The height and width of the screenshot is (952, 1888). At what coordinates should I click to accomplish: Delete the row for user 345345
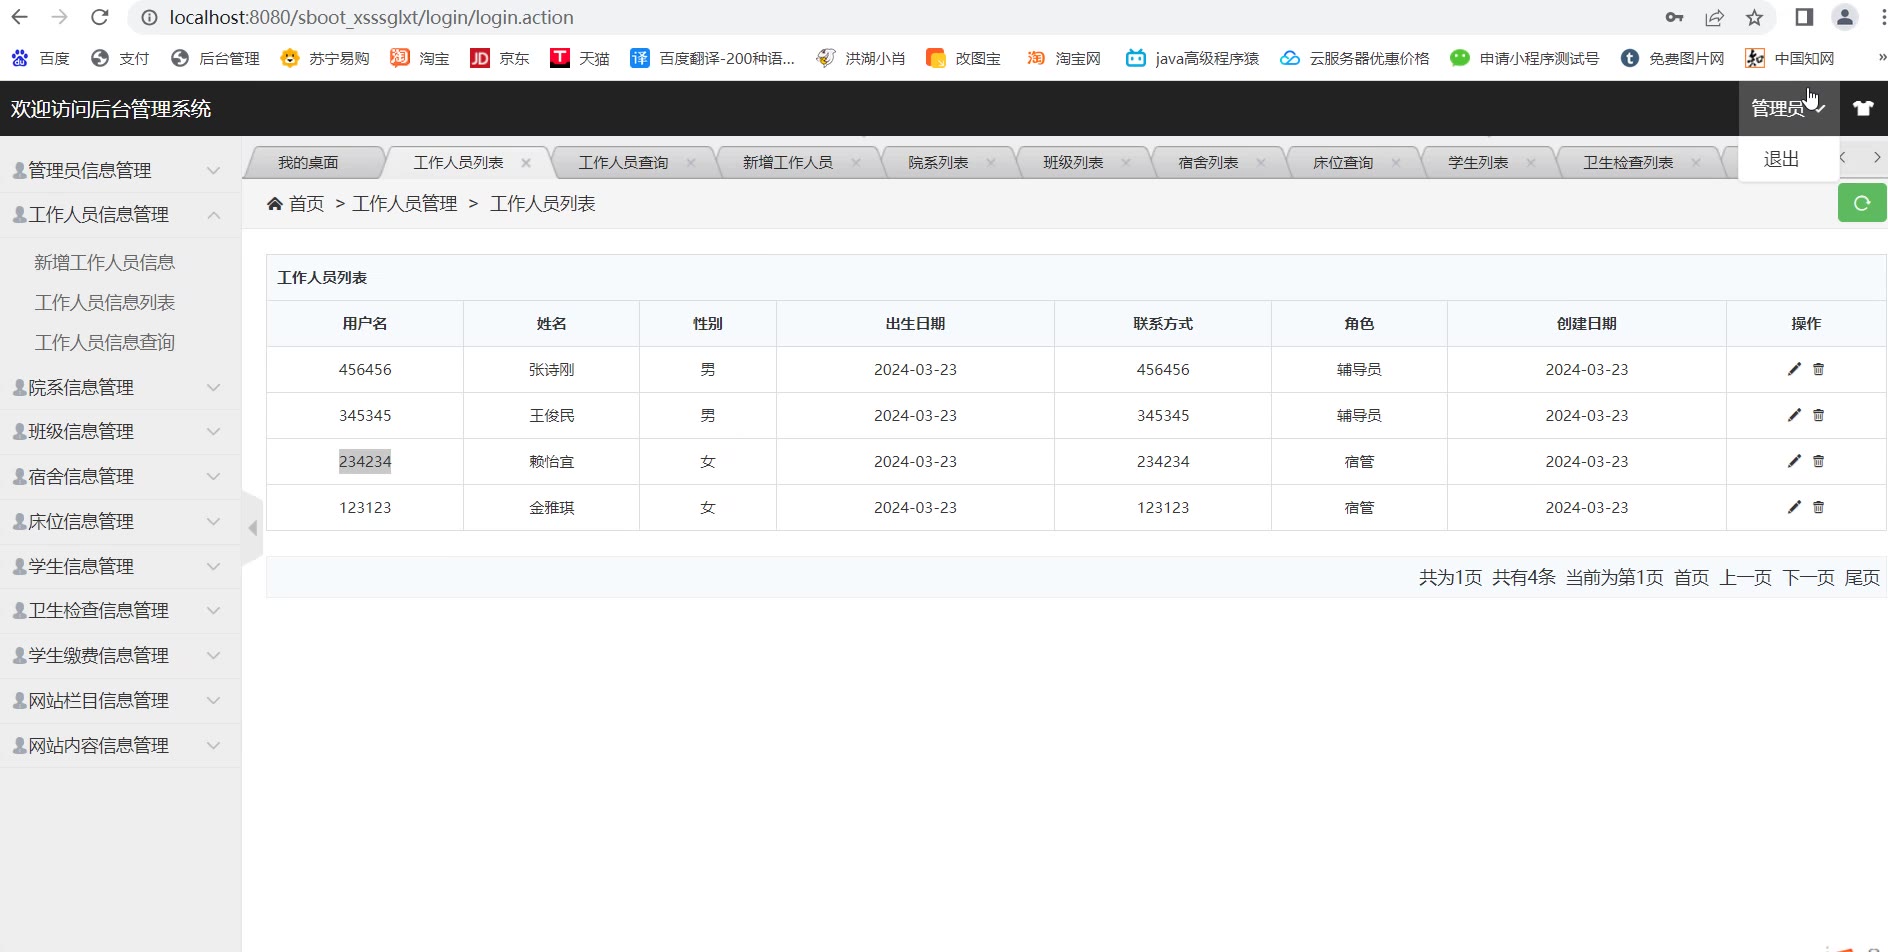point(1819,415)
